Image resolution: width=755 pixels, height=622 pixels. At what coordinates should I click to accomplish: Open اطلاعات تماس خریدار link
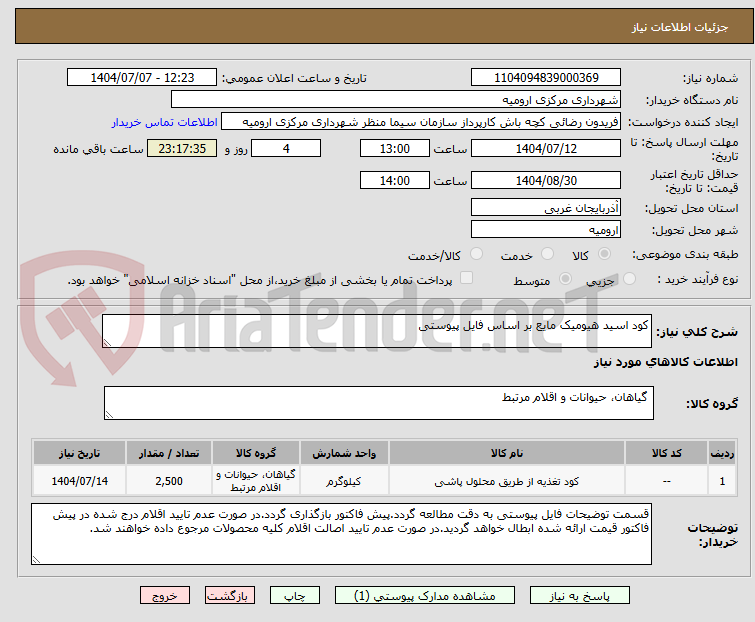(165, 122)
